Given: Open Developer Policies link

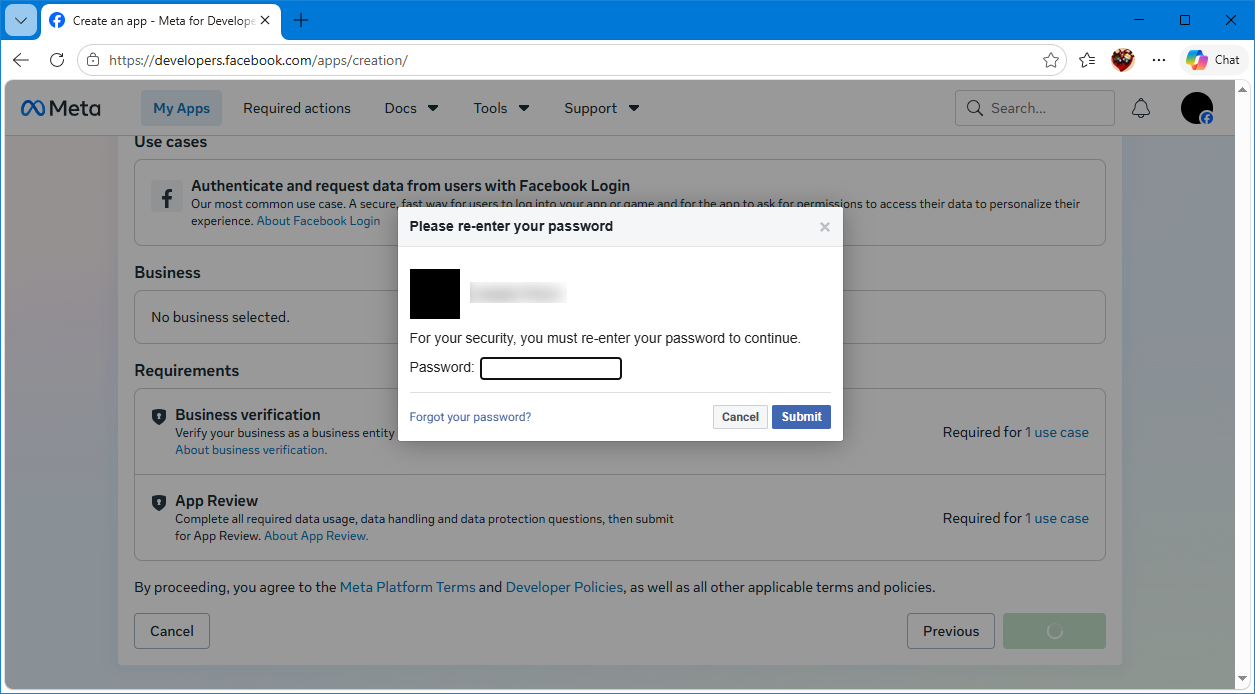Looking at the screenshot, I should (x=564, y=587).
